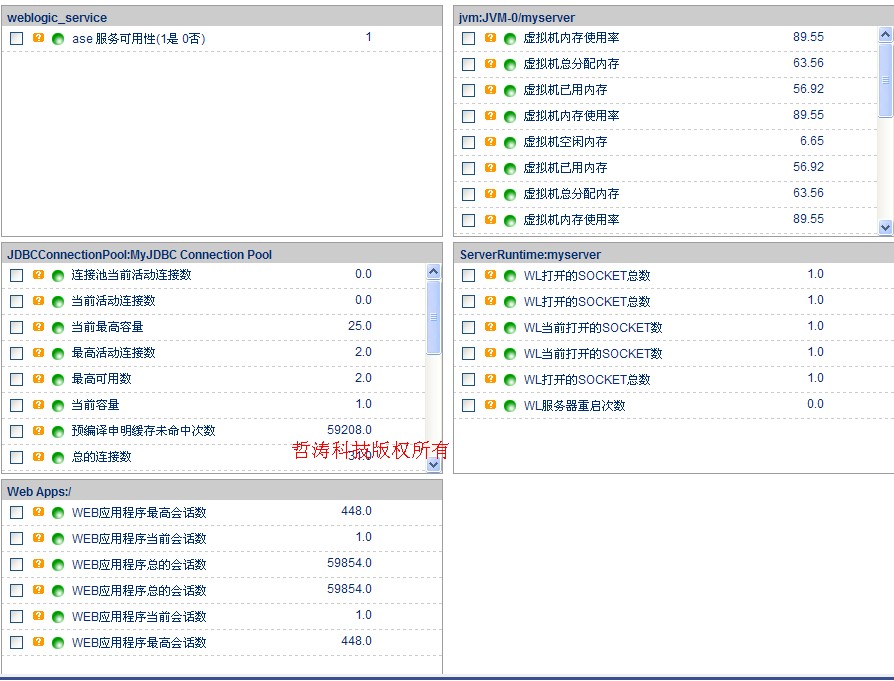
Task: Tick the 最高活动连接数 checkbox
Action: coord(17,353)
